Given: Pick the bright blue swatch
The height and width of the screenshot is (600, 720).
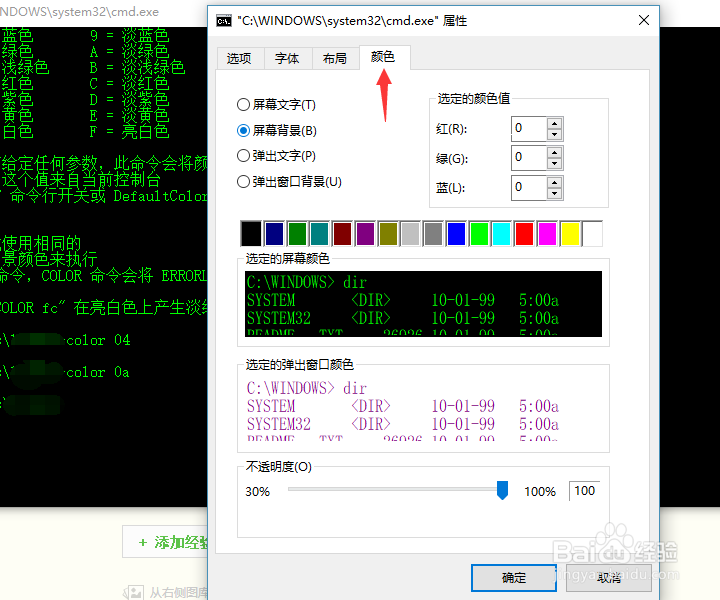Looking at the screenshot, I should tap(456, 234).
